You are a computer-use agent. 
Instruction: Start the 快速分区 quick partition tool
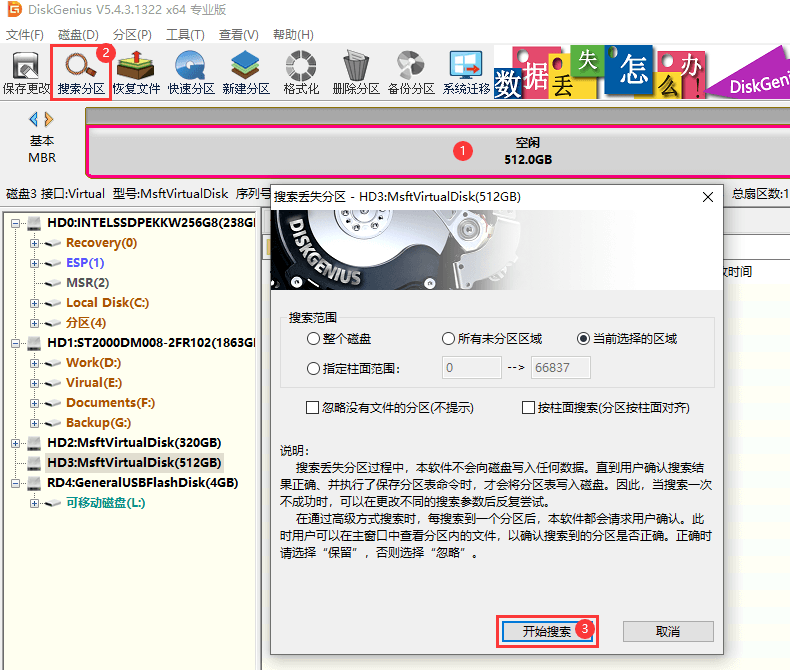191,73
